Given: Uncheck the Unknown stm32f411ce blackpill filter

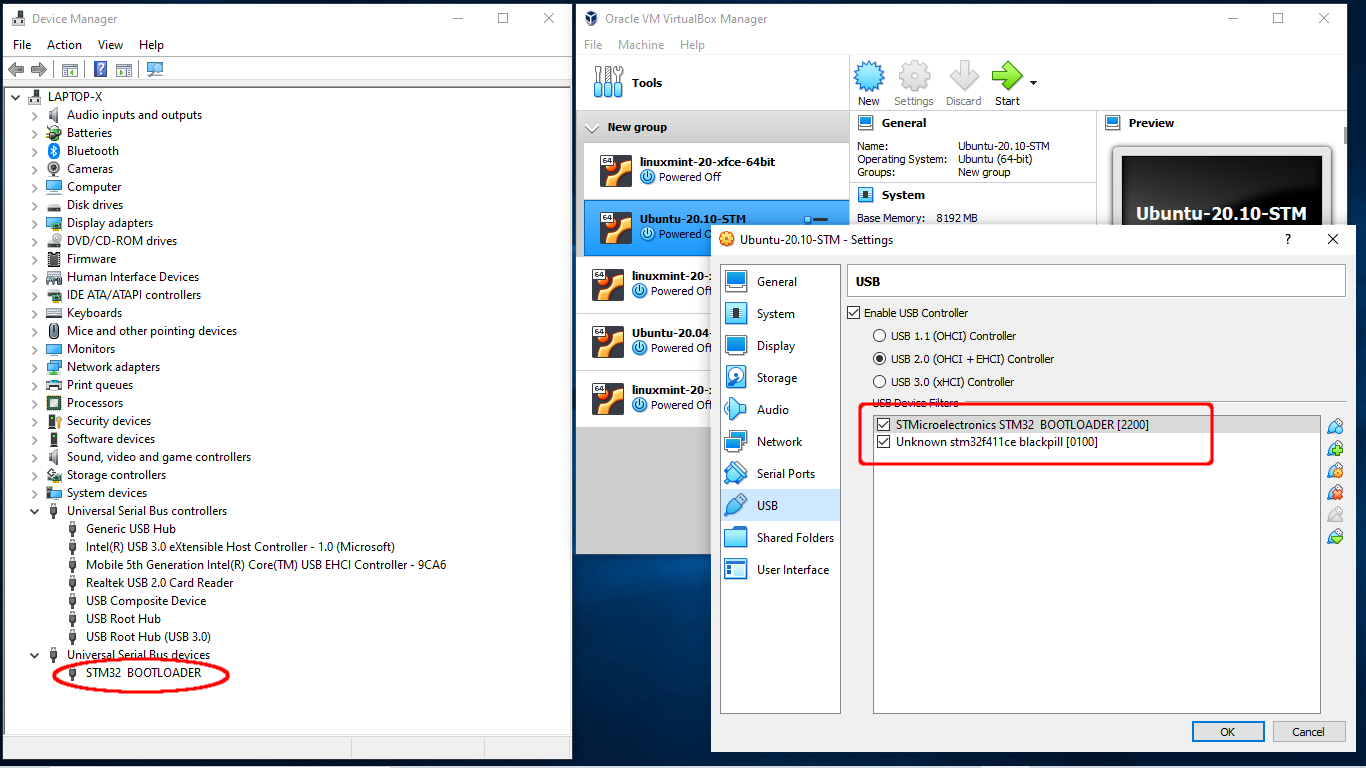Looking at the screenshot, I should 883,442.
